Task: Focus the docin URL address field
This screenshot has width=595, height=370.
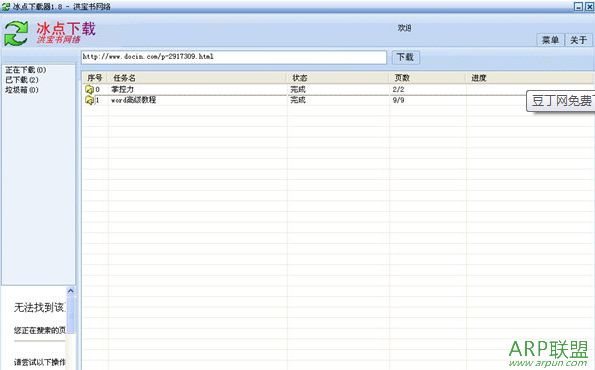Action: coord(234,57)
